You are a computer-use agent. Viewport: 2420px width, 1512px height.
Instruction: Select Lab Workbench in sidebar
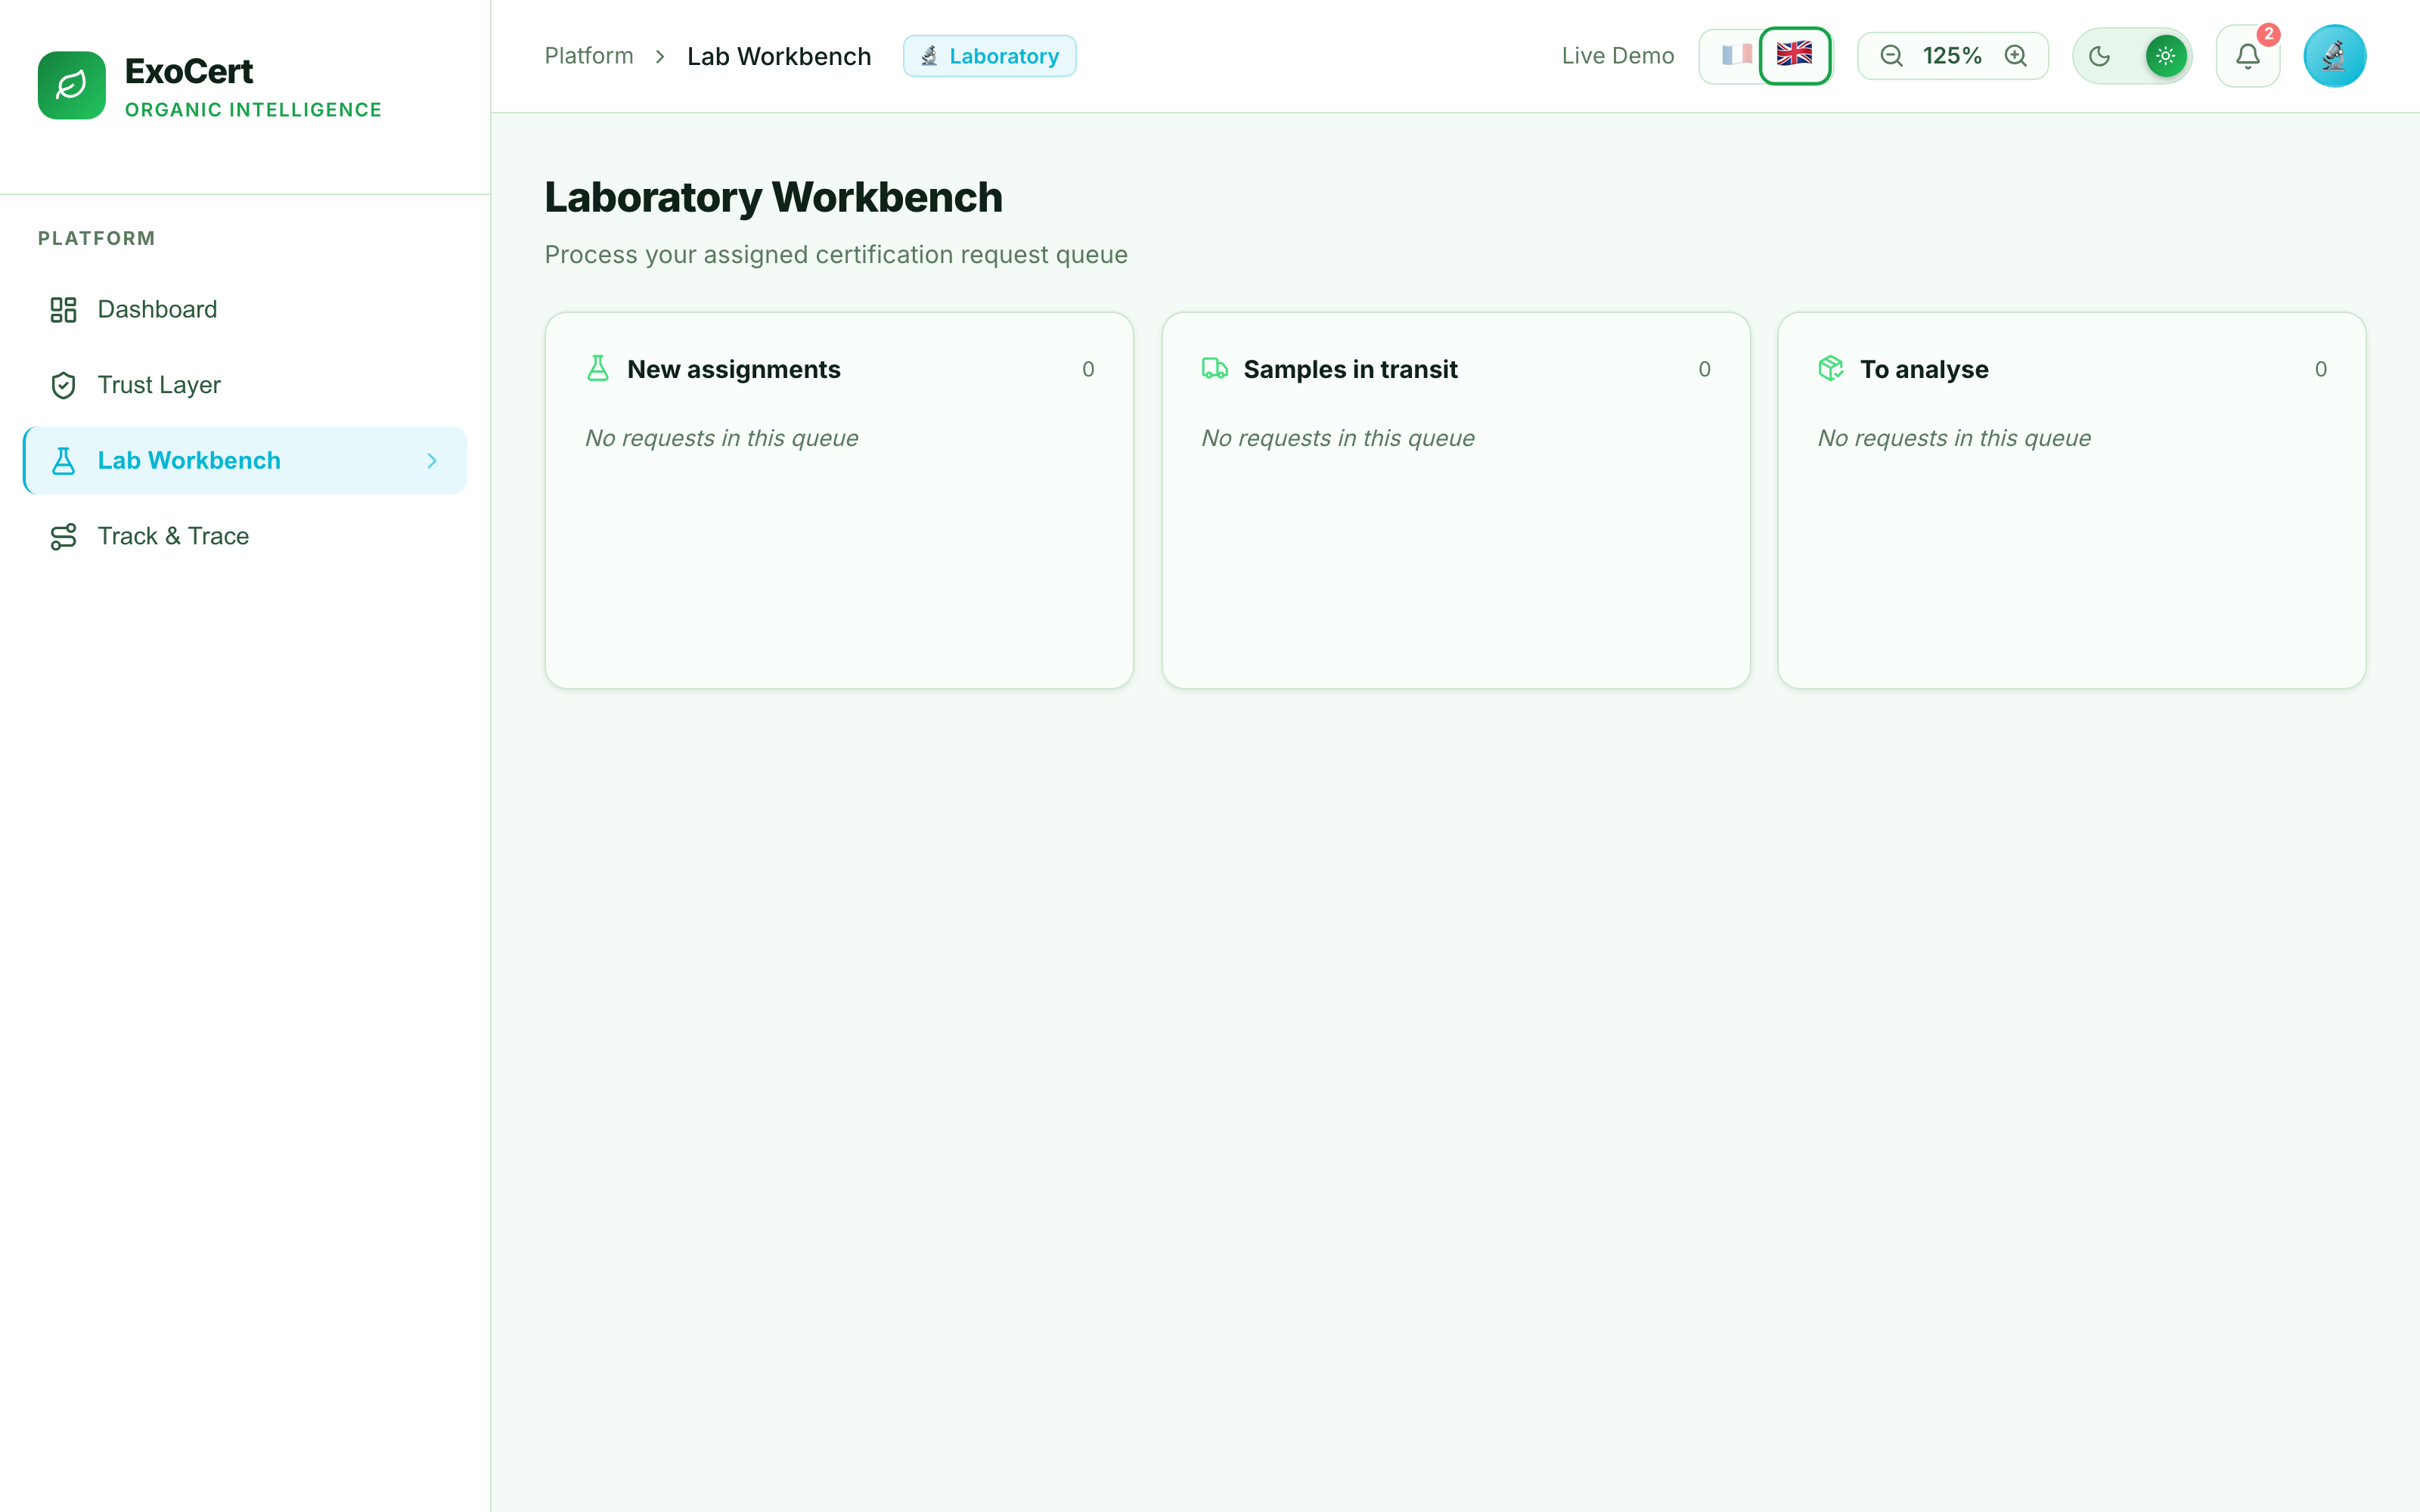245,460
